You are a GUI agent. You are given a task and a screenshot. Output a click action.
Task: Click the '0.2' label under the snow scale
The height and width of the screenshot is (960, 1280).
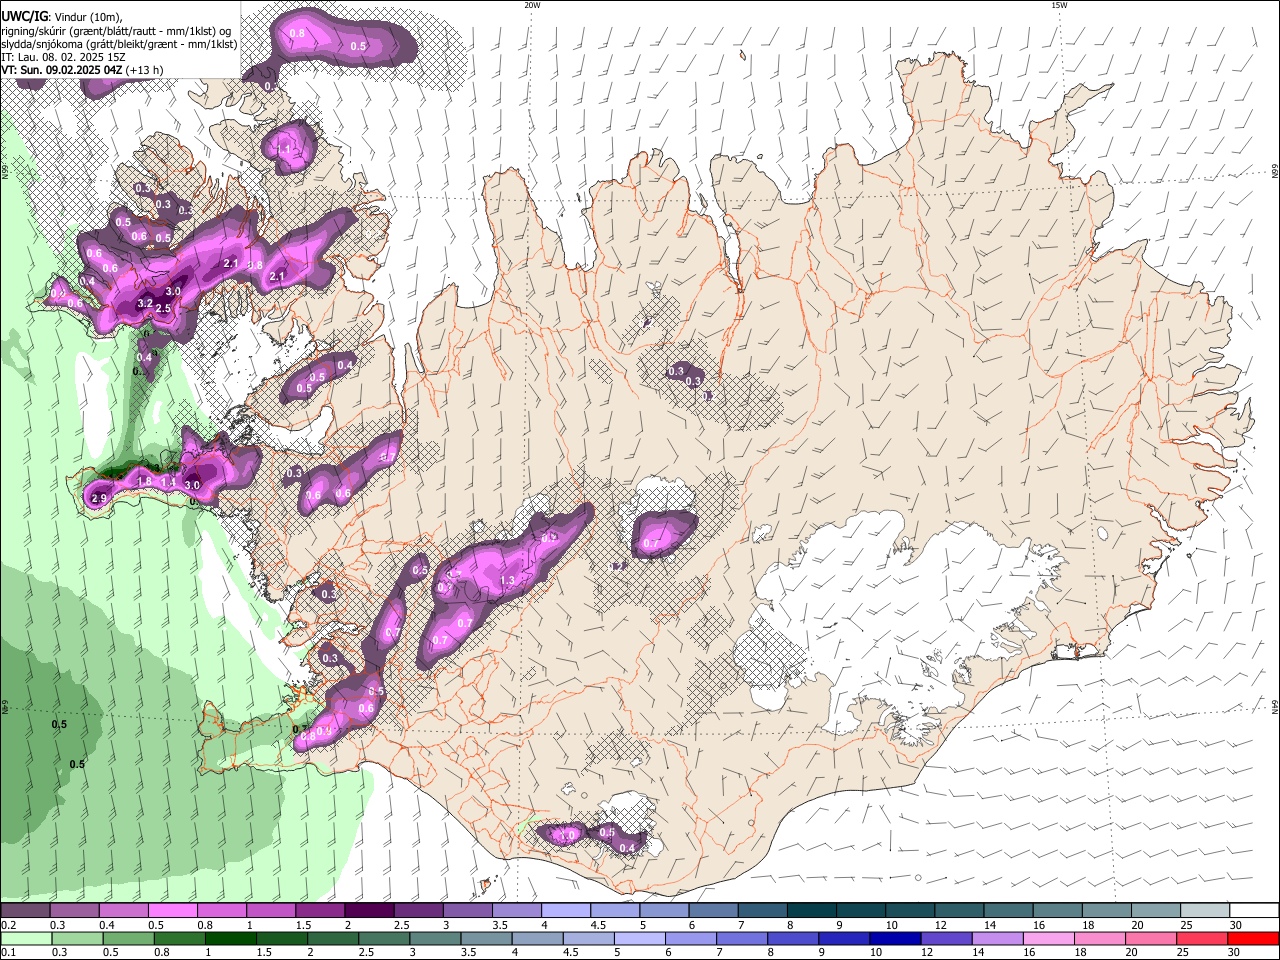[x=8, y=925]
